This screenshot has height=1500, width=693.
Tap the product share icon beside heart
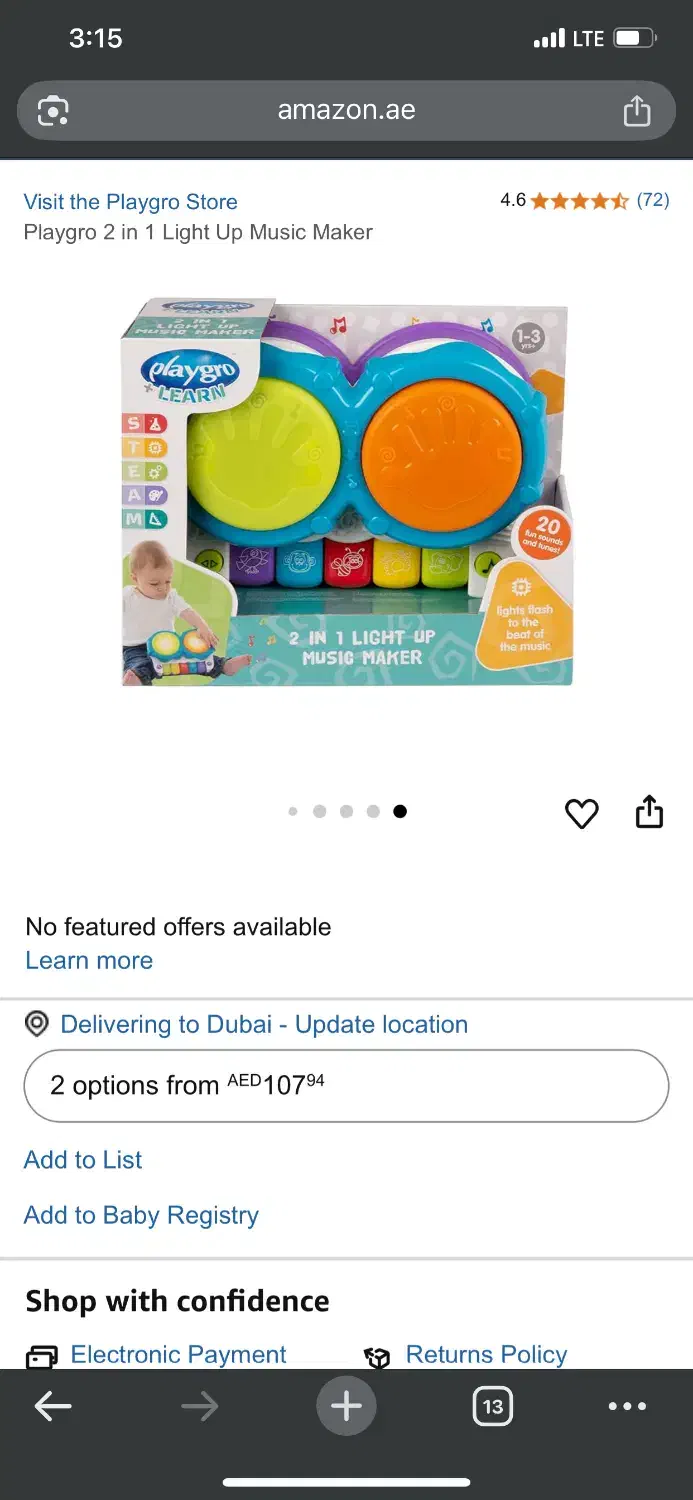[649, 812]
